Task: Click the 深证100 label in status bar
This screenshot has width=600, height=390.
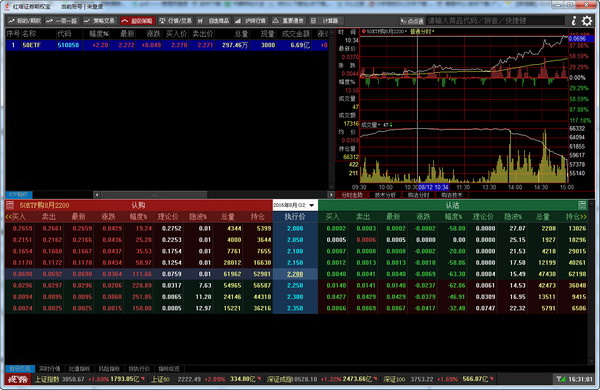Action: point(395,379)
